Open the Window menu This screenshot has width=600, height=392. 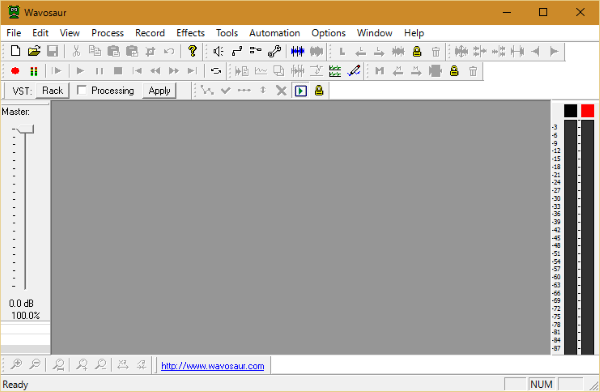click(375, 33)
